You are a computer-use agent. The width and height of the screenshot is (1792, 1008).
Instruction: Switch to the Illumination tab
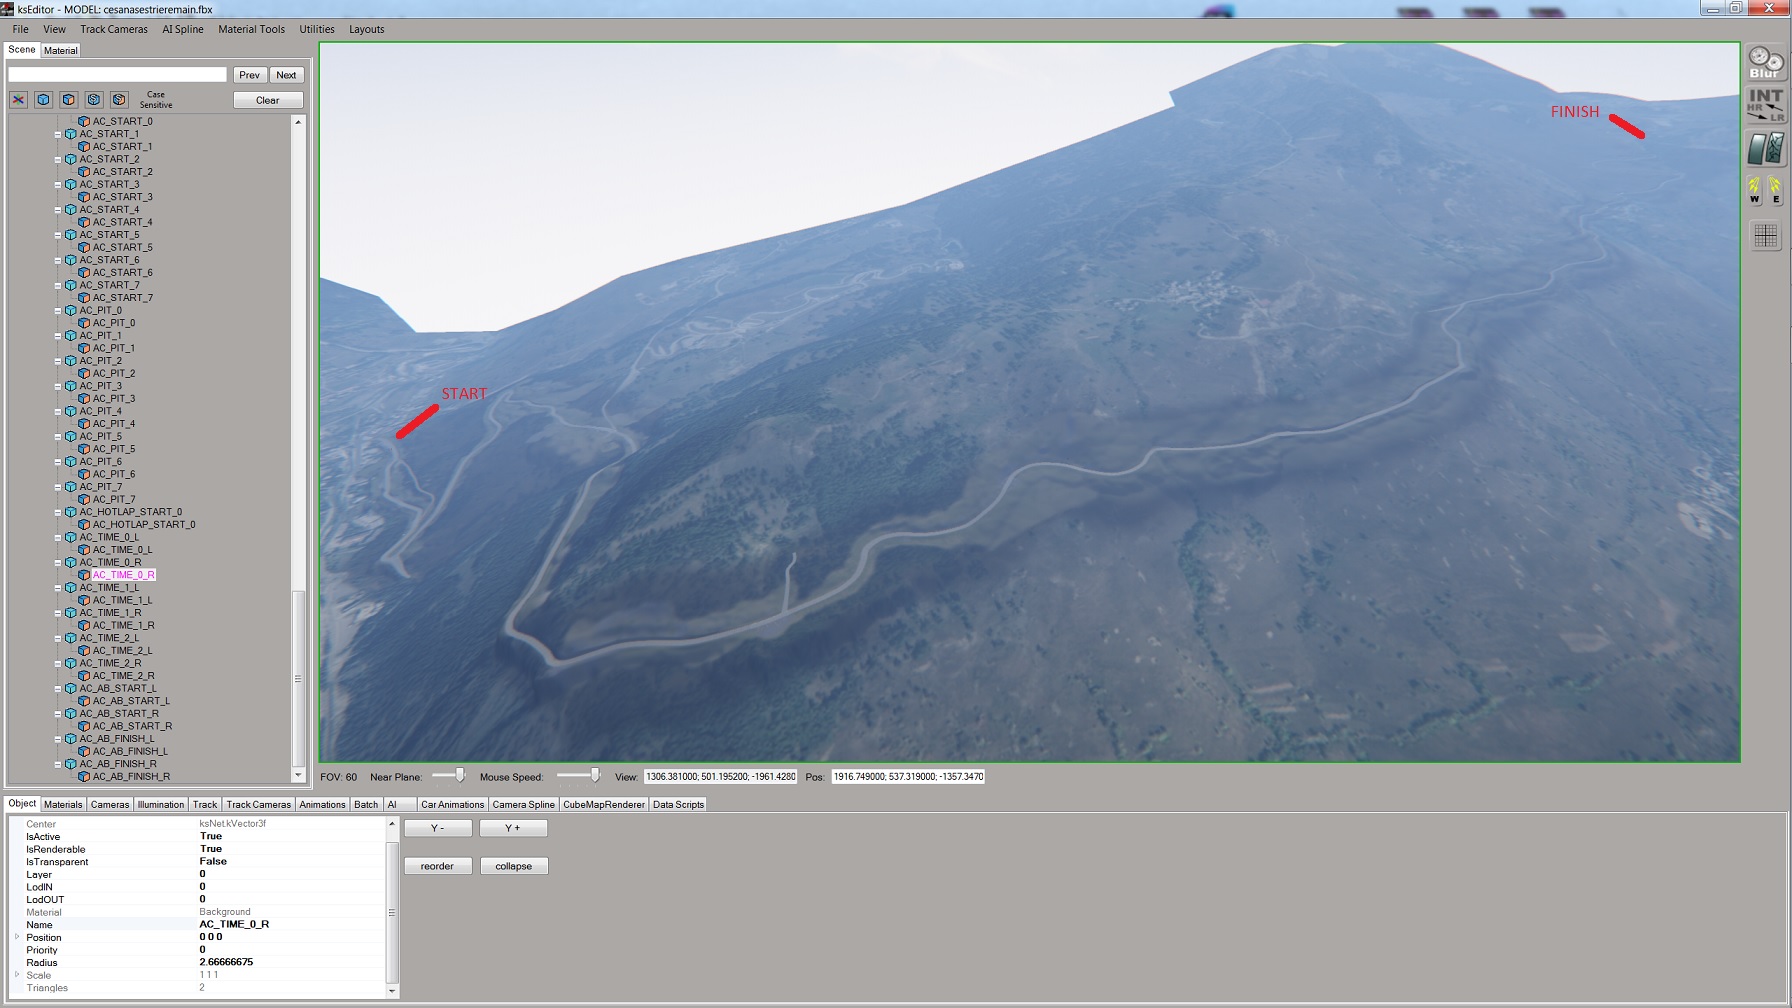(x=160, y=805)
